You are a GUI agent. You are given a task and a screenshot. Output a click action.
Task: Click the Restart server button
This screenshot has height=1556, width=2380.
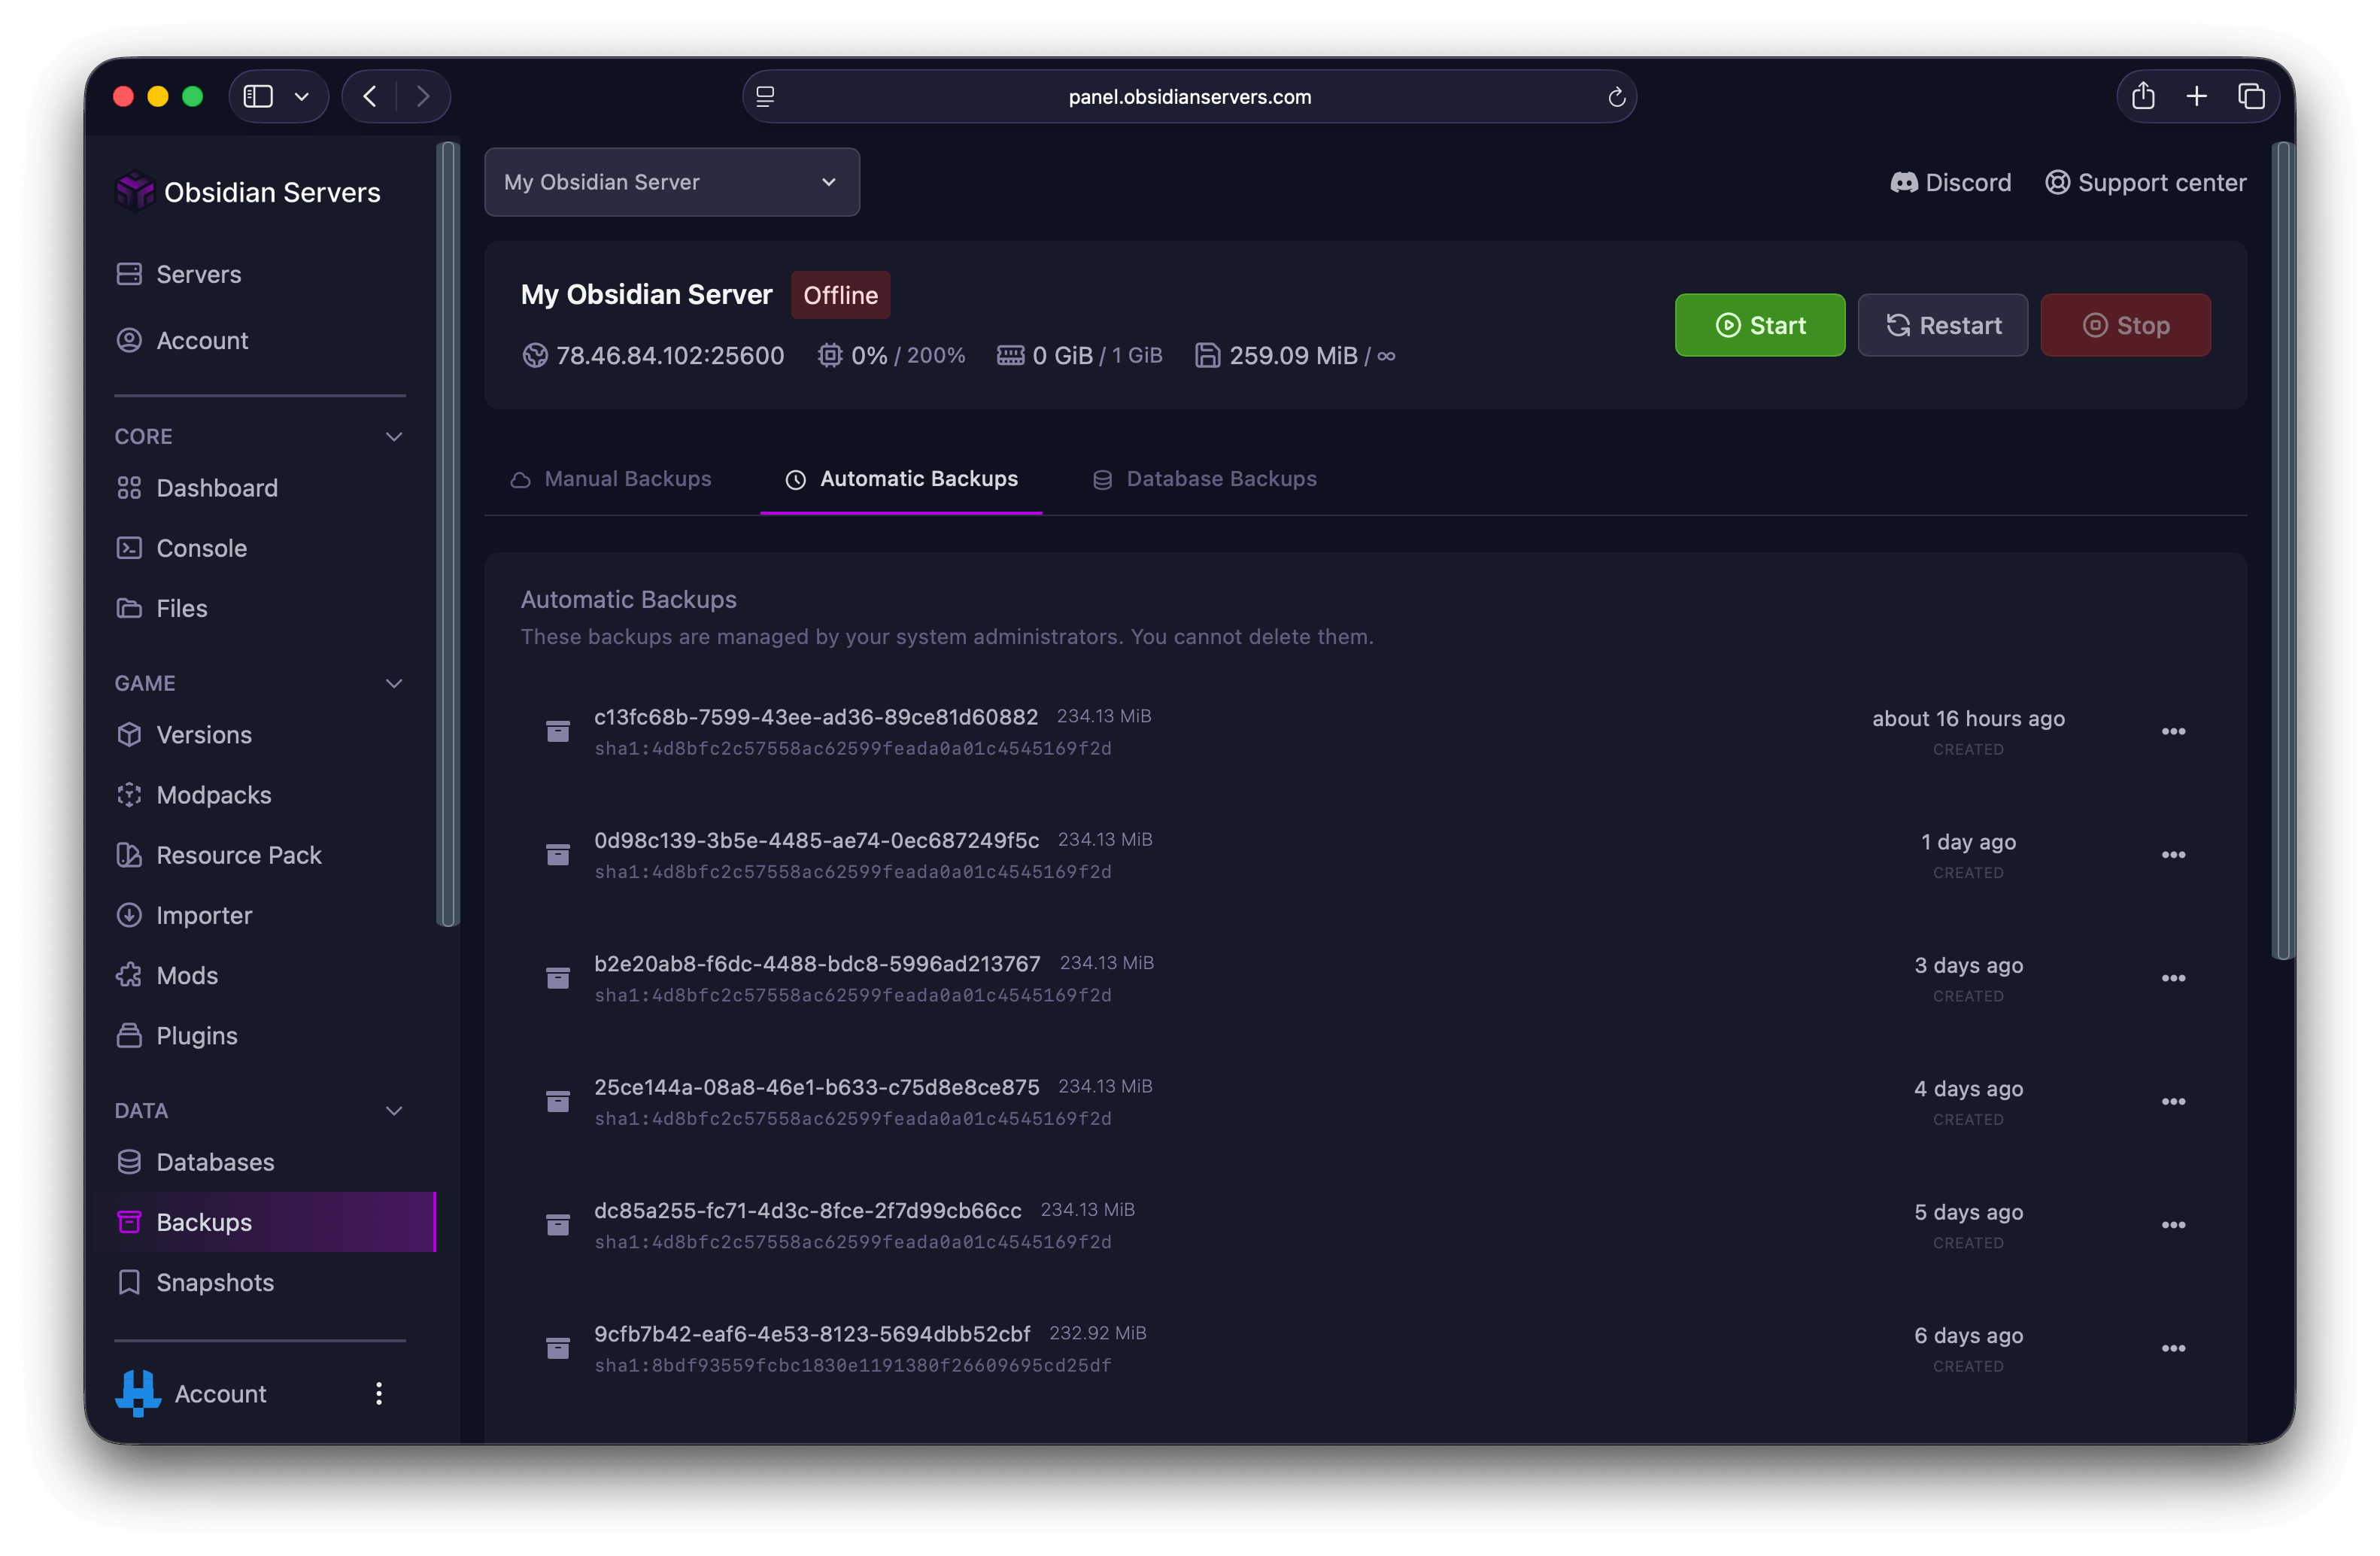click(1942, 325)
